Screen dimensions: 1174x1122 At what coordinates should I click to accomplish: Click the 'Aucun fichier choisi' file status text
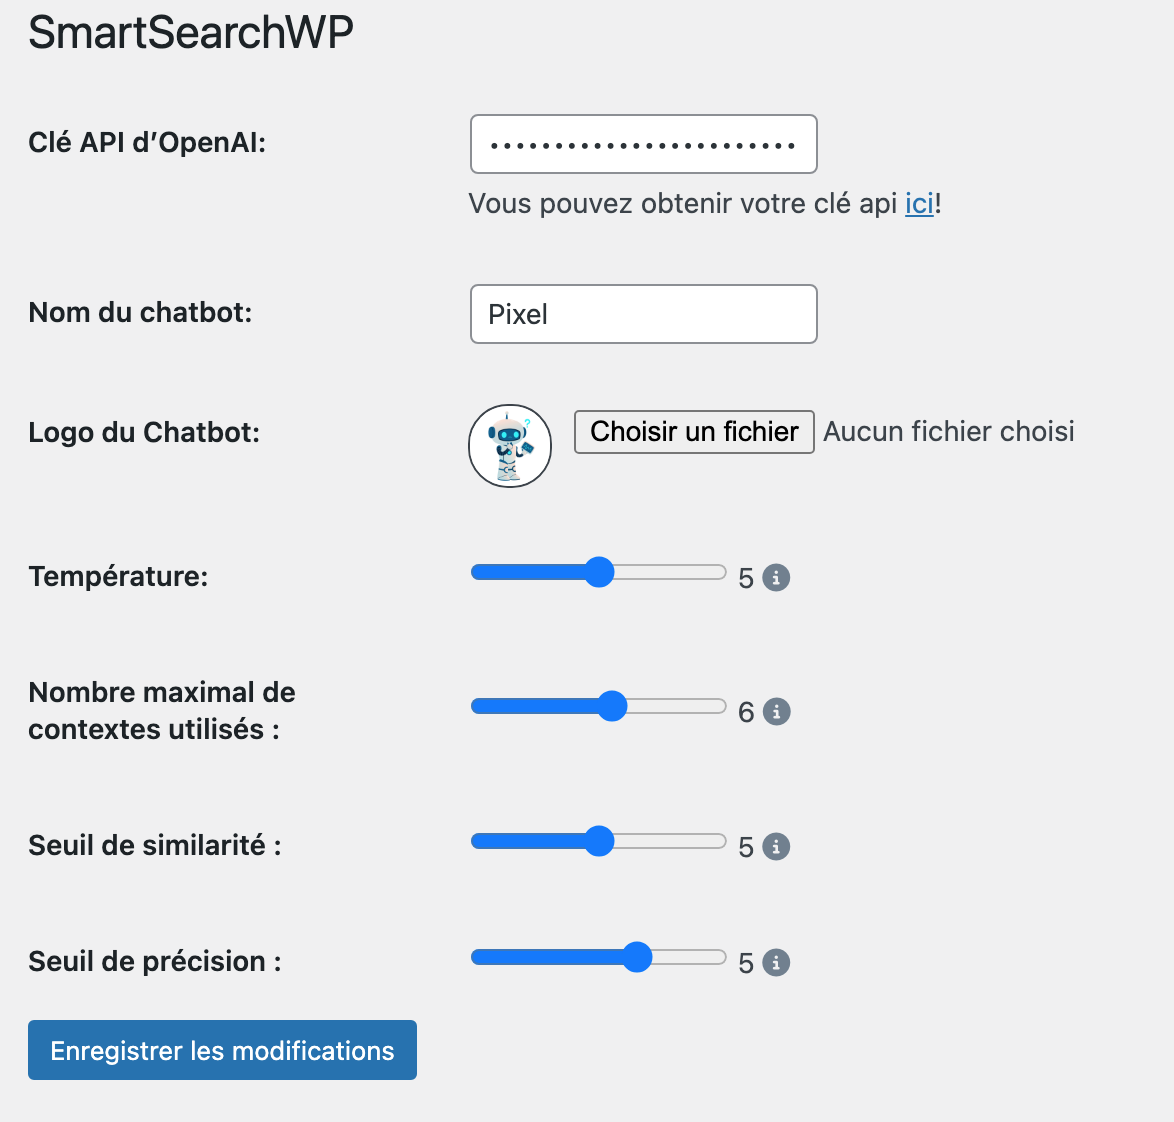[949, 432]
